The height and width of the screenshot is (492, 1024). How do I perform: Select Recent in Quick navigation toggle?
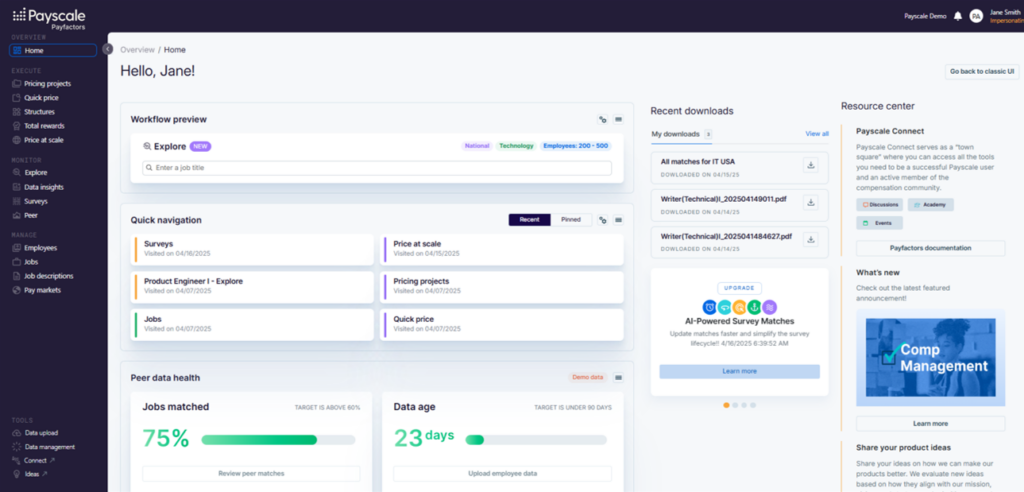529,219
